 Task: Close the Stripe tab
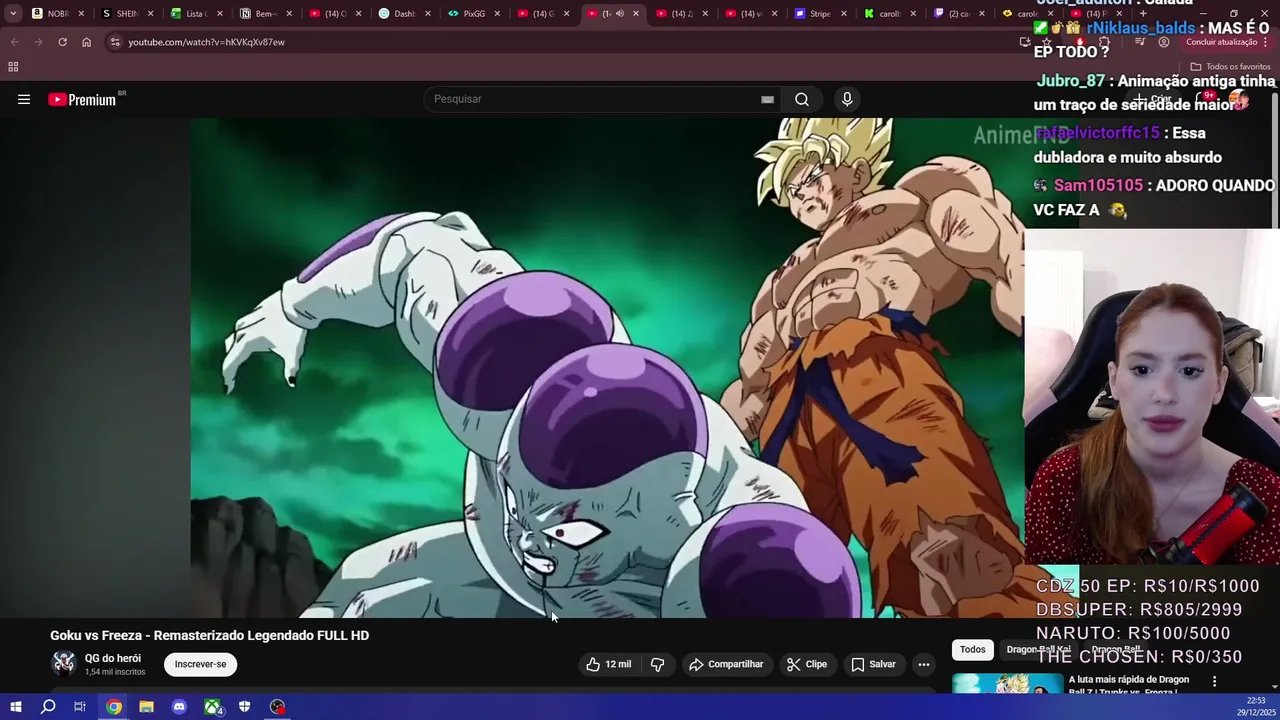point(843,14)
